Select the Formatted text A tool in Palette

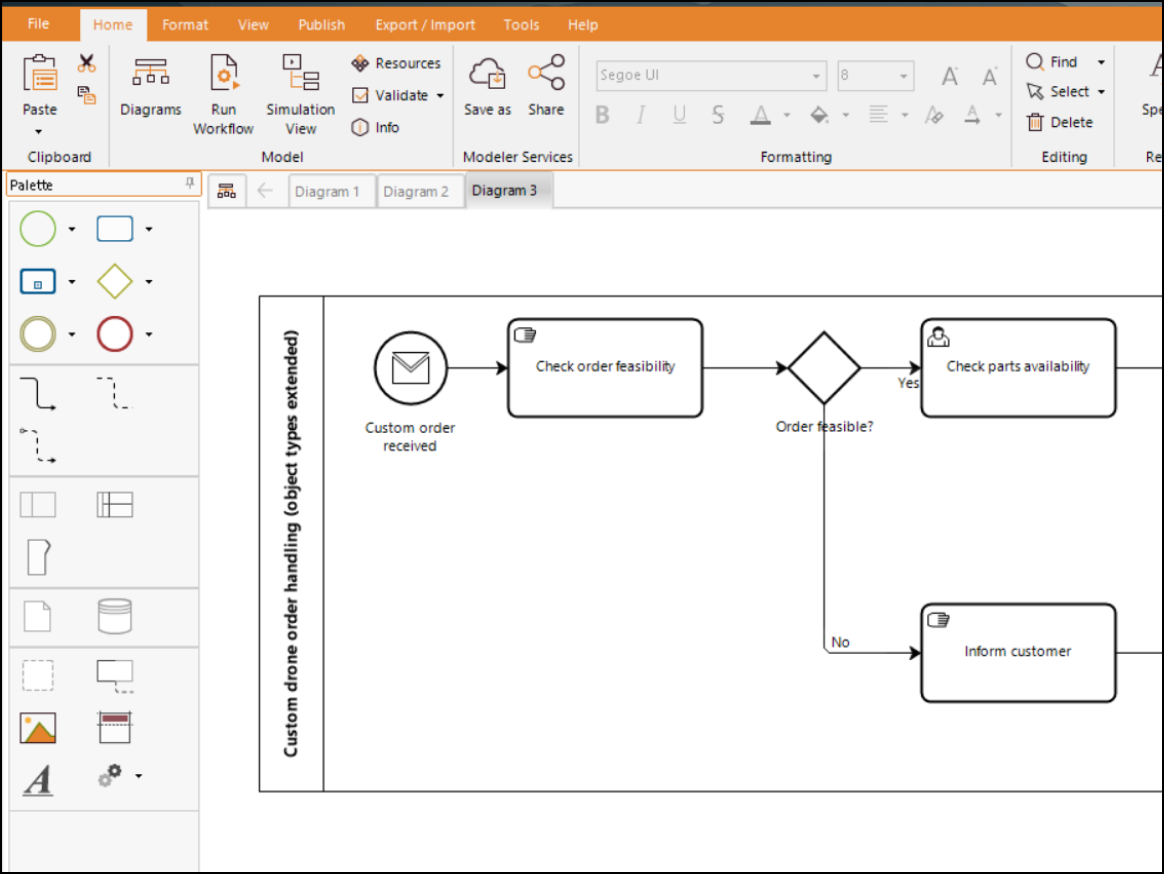coord(38,780)
